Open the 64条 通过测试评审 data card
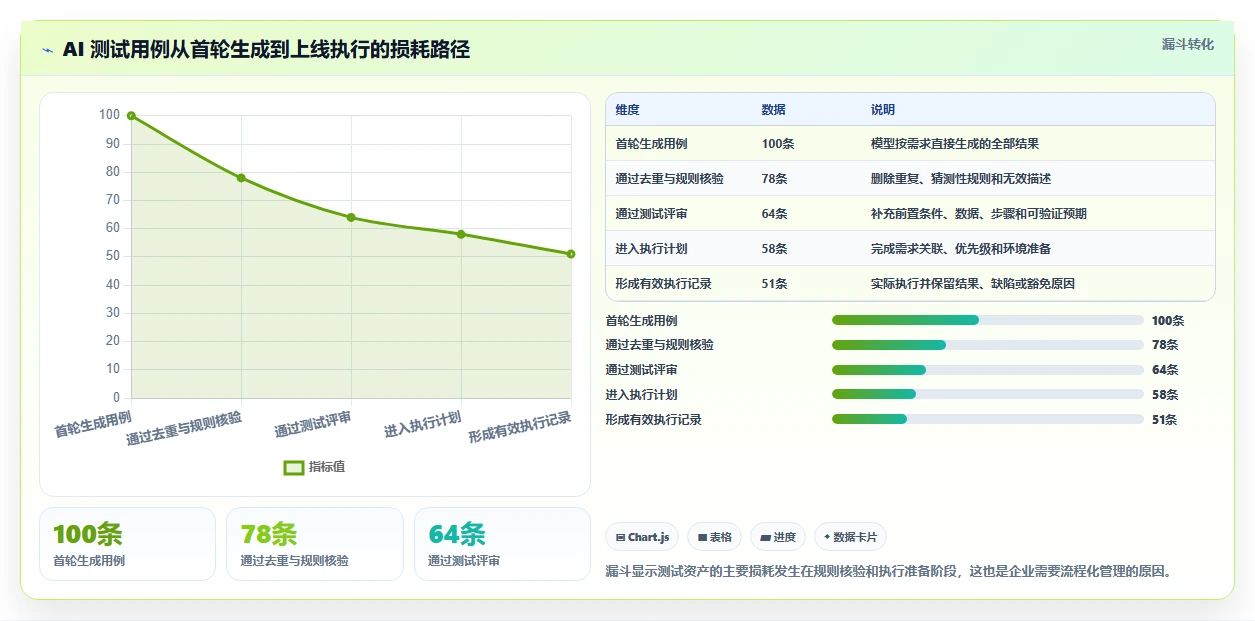1255x621 pixels. click(502, 544)
